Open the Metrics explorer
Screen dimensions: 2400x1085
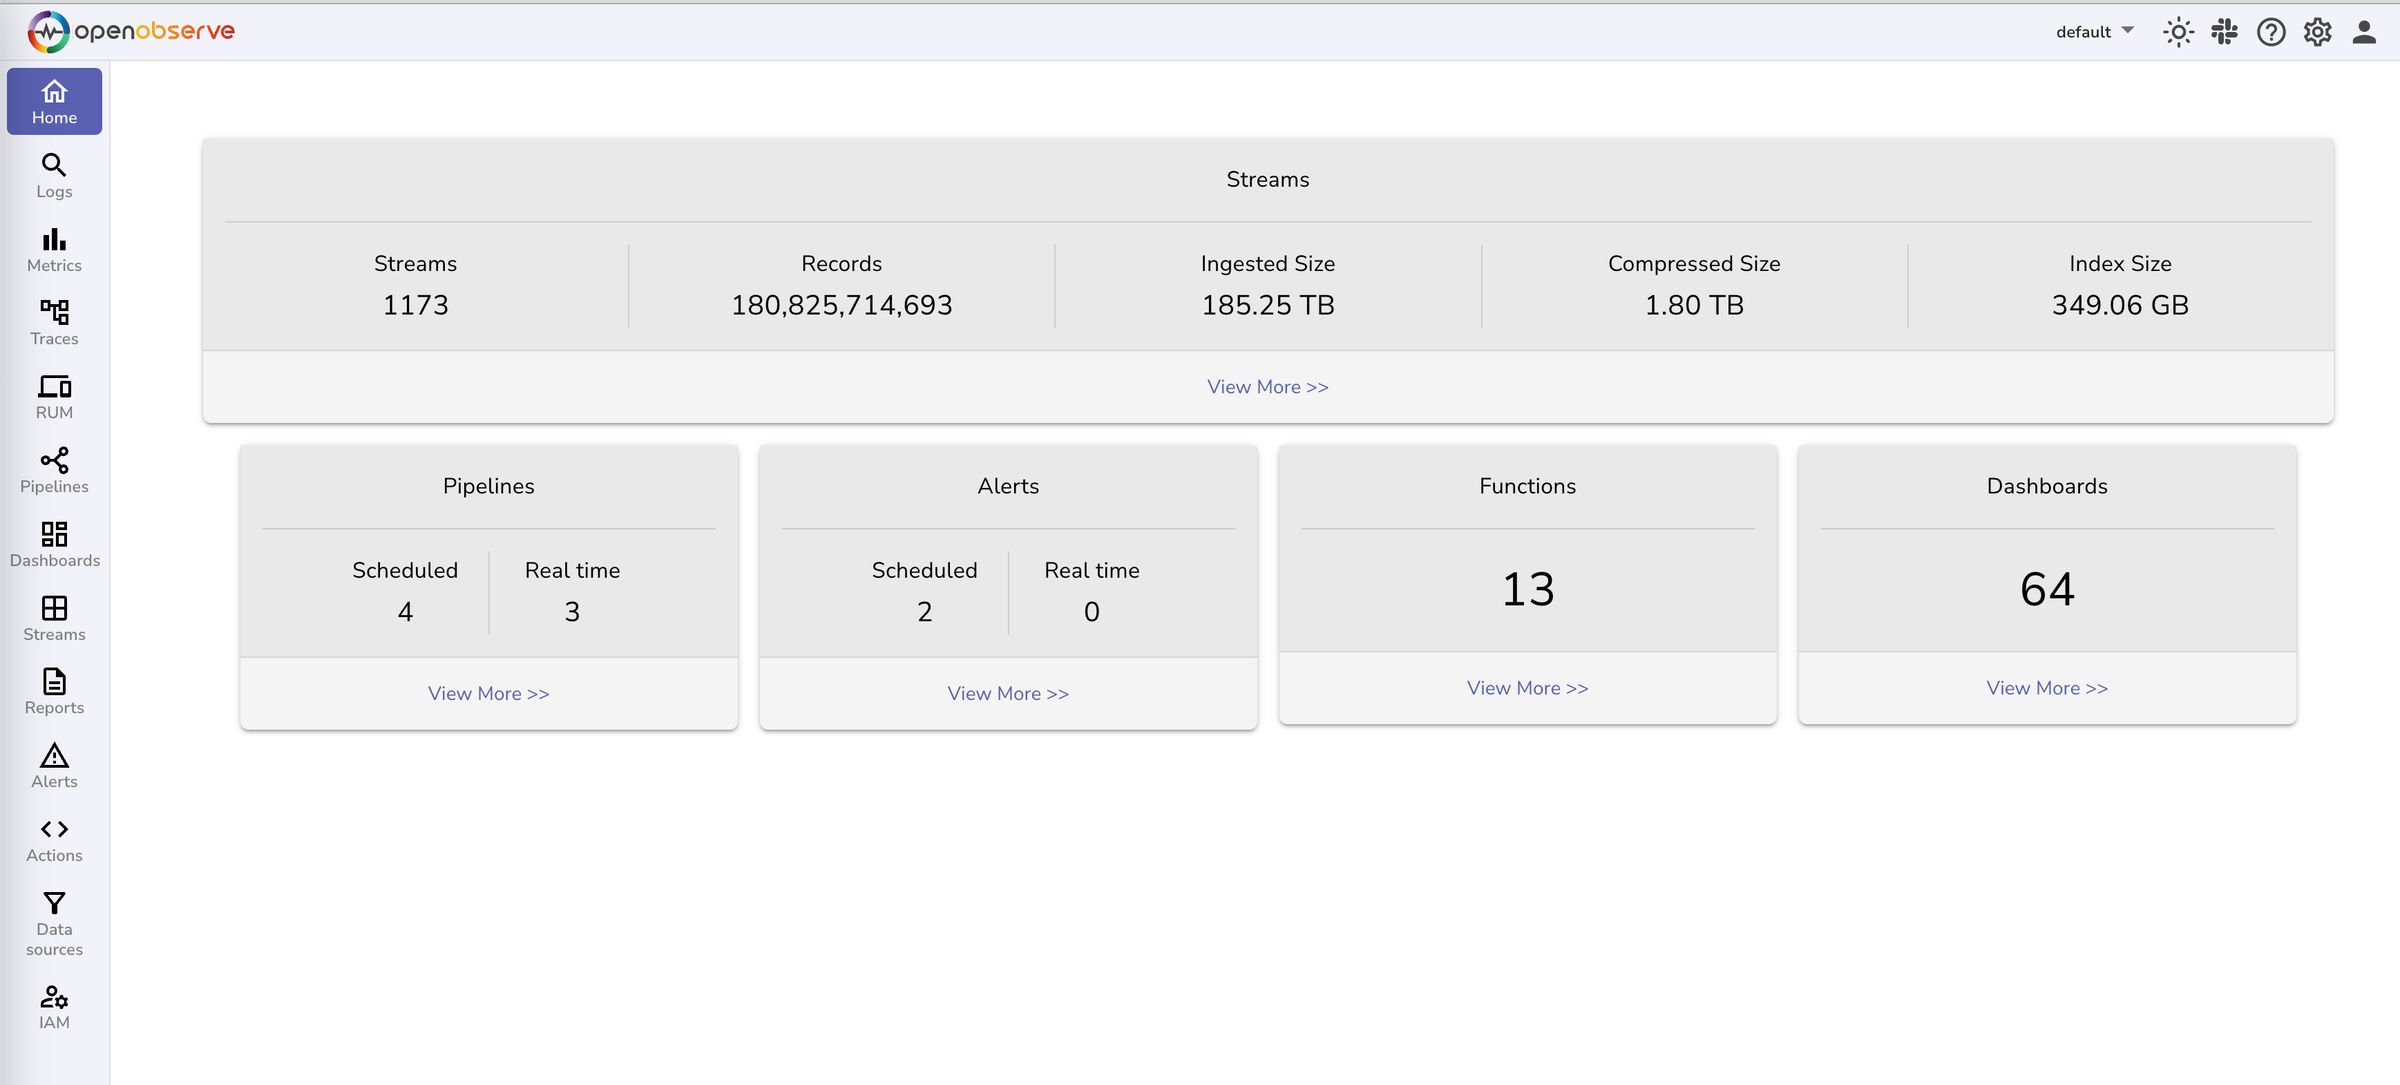(54, 247)
